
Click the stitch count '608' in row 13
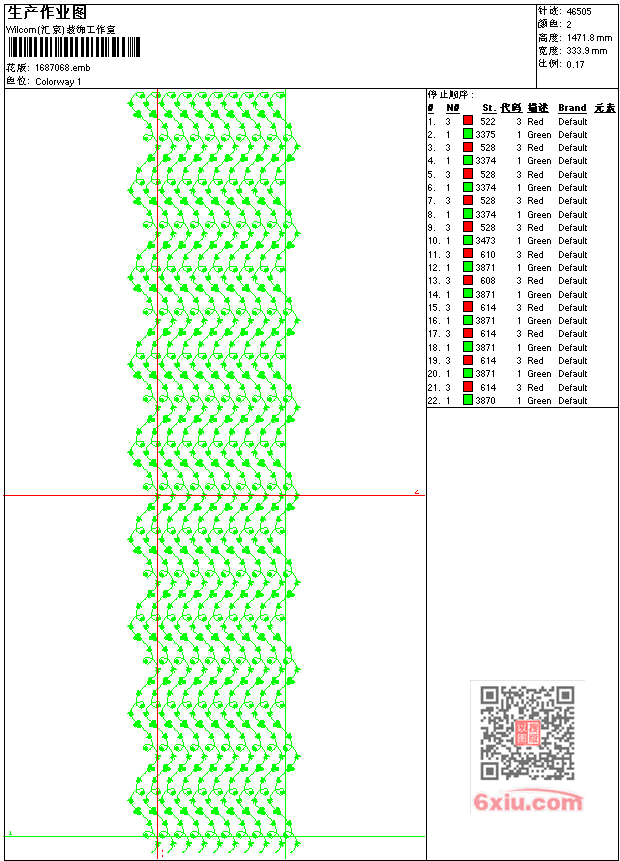(488, 281)
